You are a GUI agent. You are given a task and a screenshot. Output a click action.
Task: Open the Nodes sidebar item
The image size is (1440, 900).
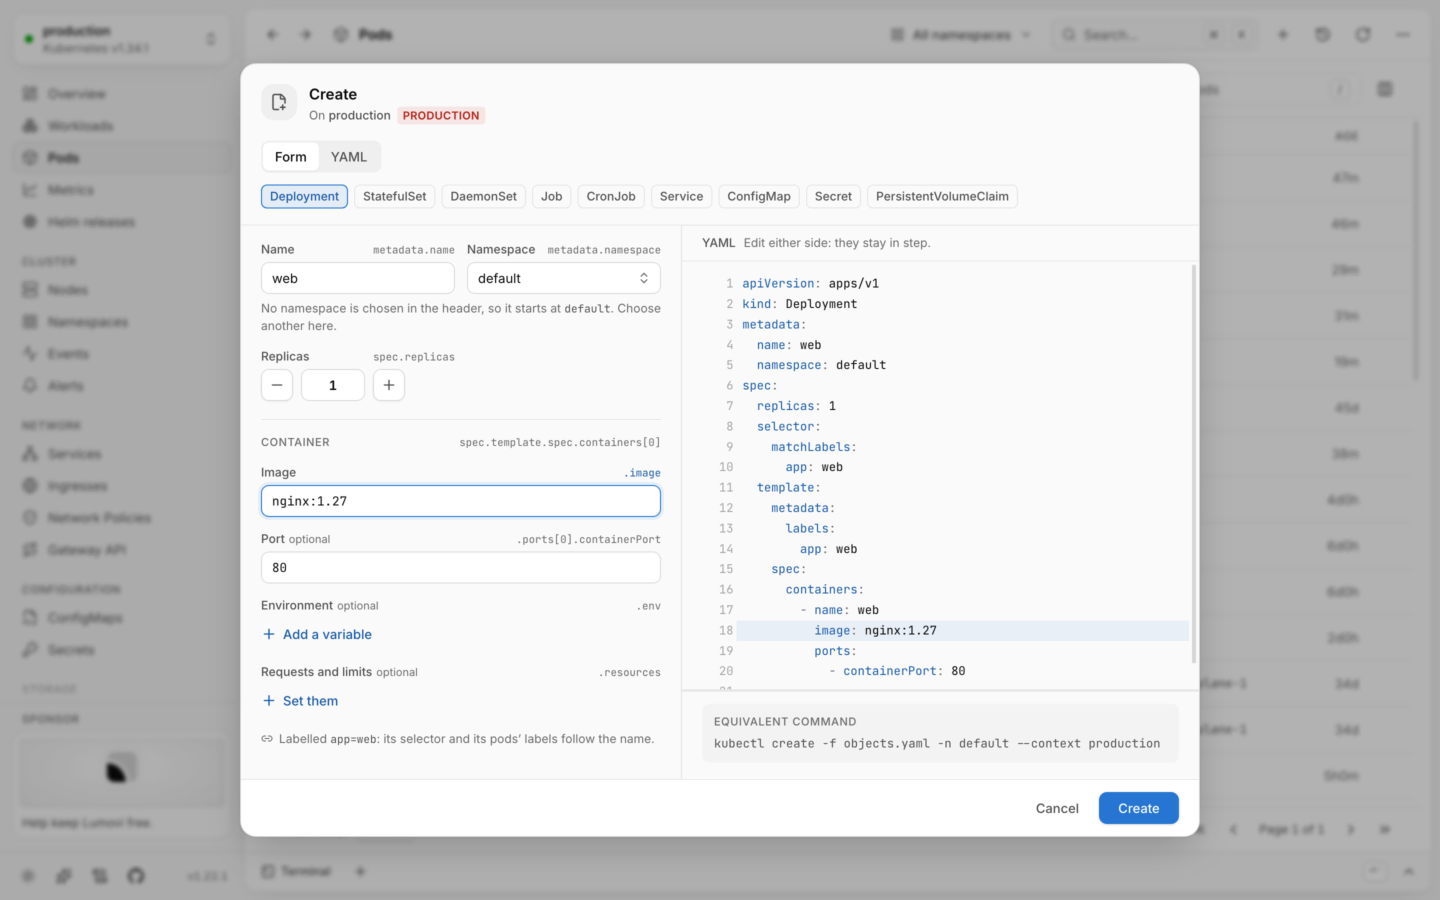120,290
